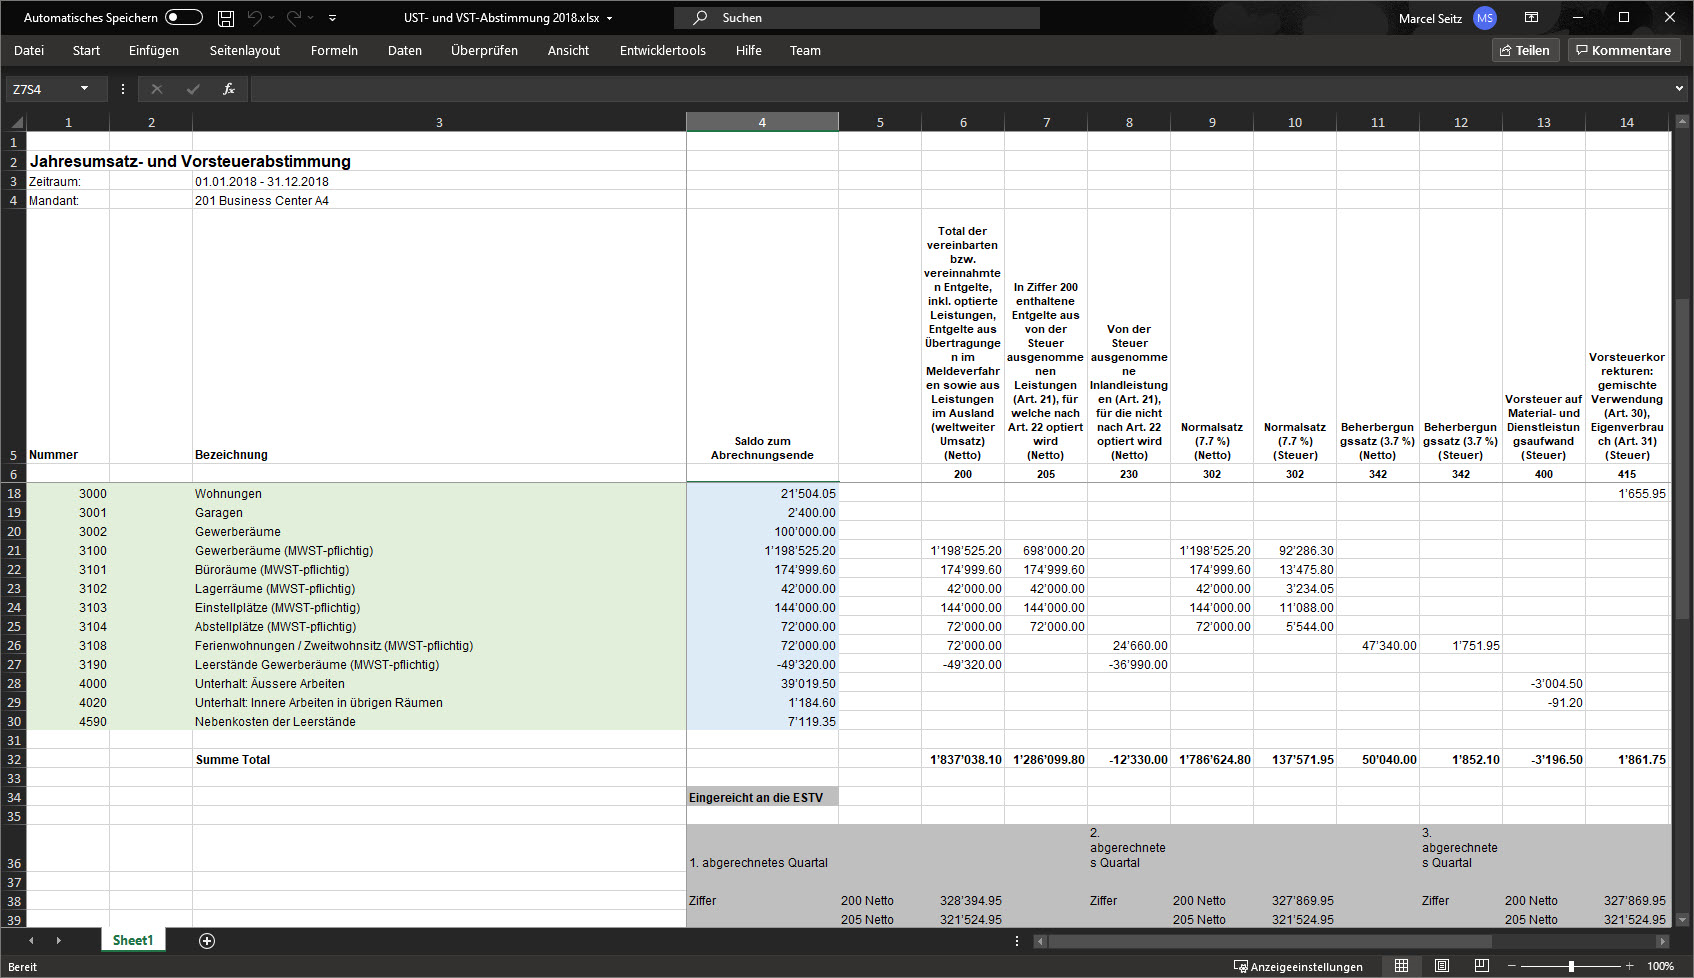
Task: Click the Teilen button
Action: 1525,50
